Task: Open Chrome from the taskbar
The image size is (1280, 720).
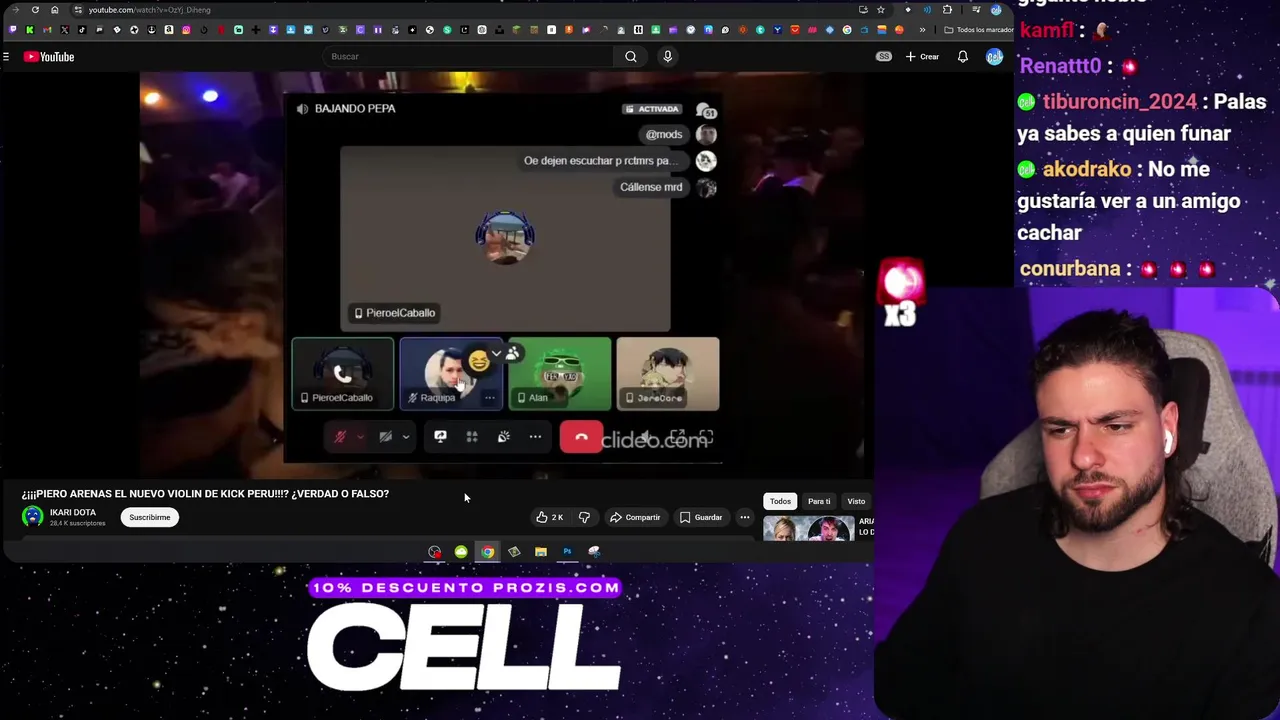Action: (487, 551)
